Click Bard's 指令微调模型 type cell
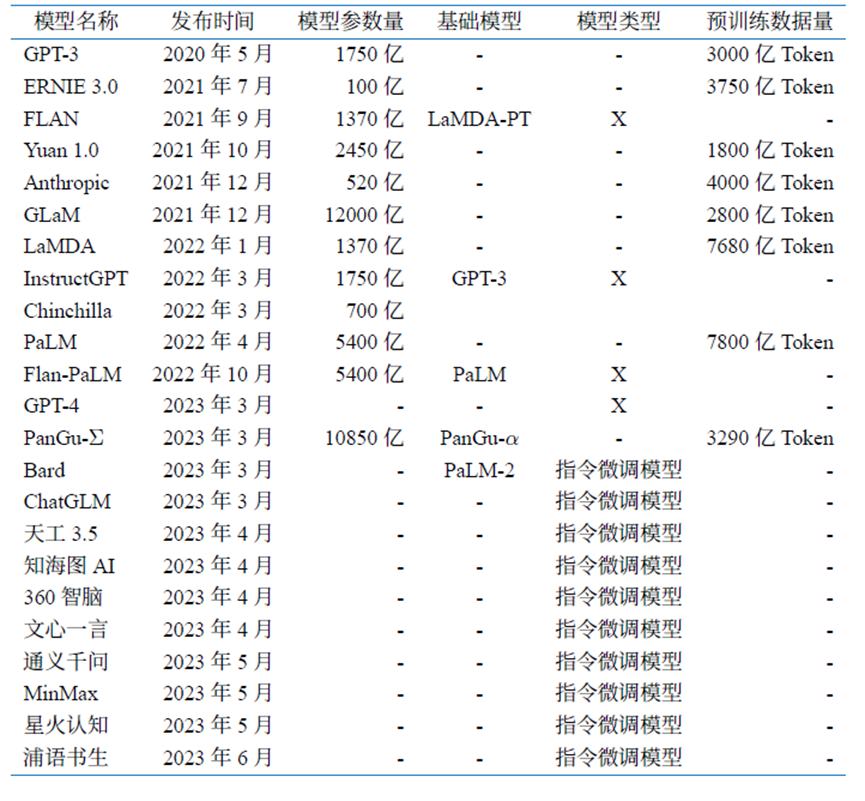865x801 pixels. click(x=618, y=469)
